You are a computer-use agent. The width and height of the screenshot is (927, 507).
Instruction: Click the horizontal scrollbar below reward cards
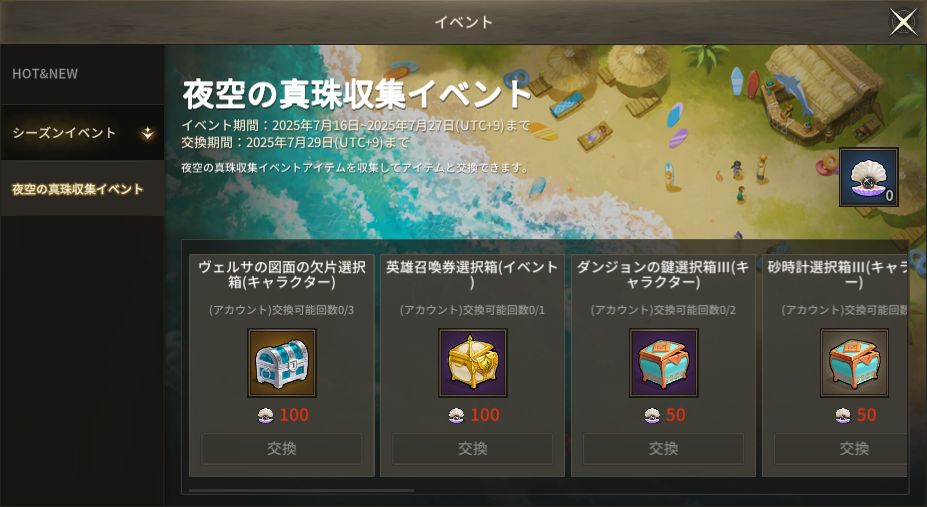tap(302, 490)
